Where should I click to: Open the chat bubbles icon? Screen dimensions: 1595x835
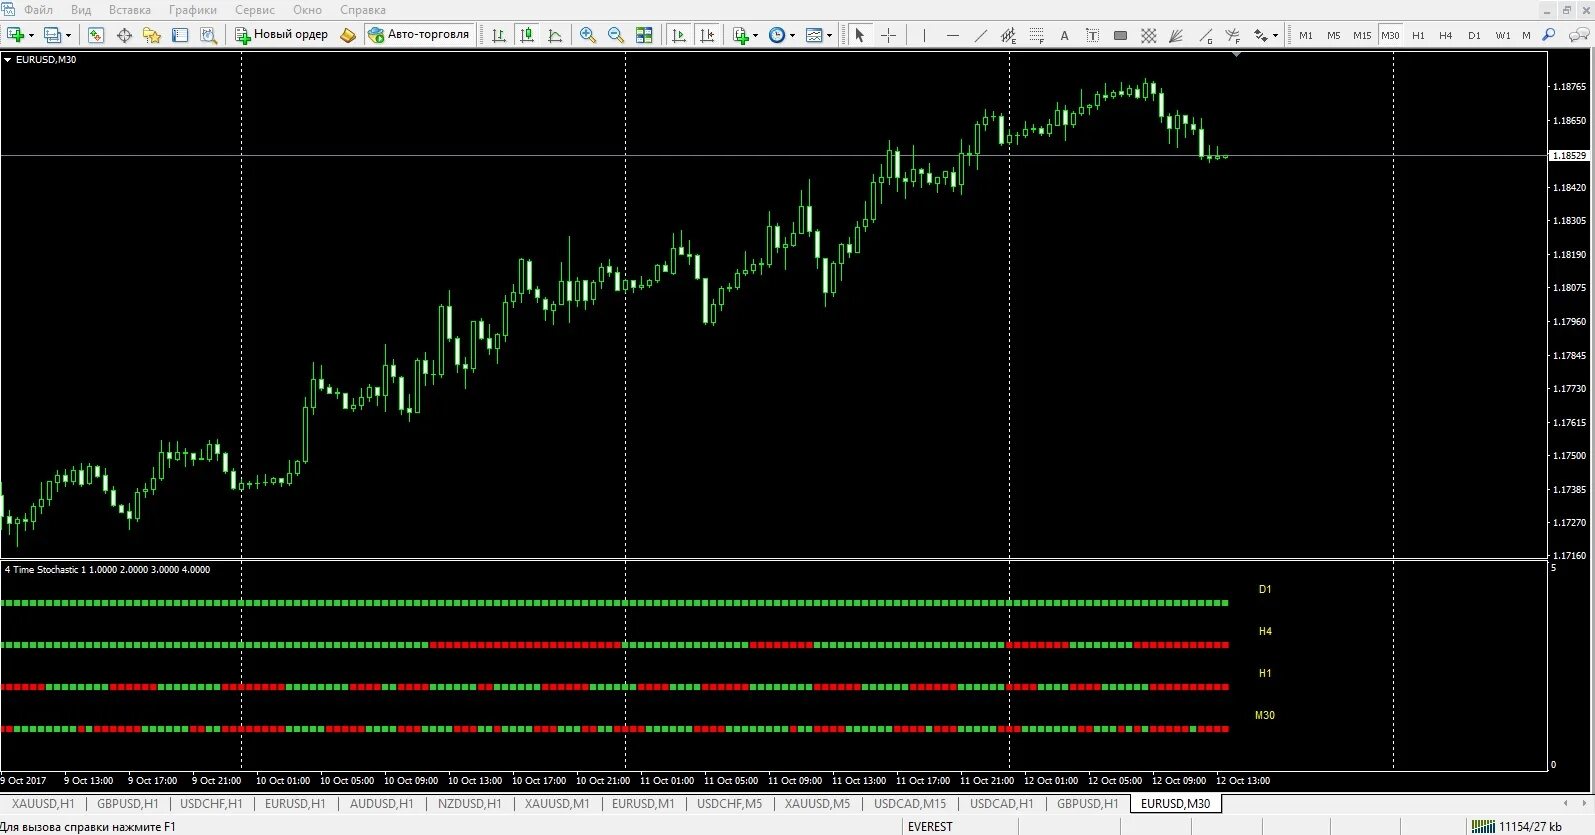(x=1578, y=35)
